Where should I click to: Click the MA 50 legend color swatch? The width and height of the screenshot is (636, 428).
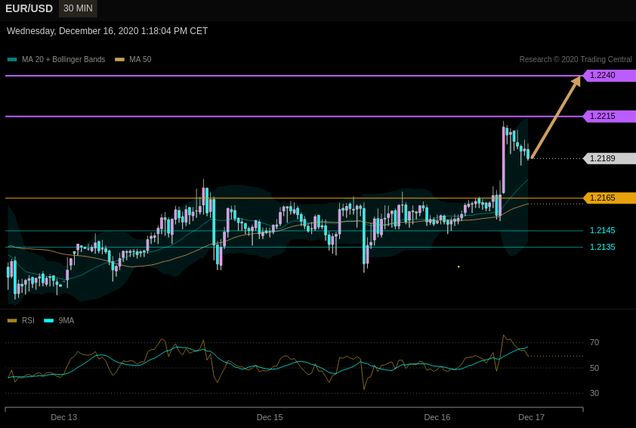[x=120, y=60]
